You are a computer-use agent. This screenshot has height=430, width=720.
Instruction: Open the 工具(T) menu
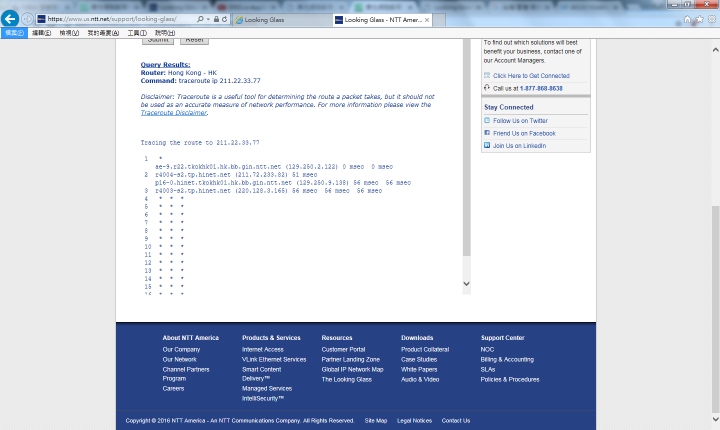(137, 33)
